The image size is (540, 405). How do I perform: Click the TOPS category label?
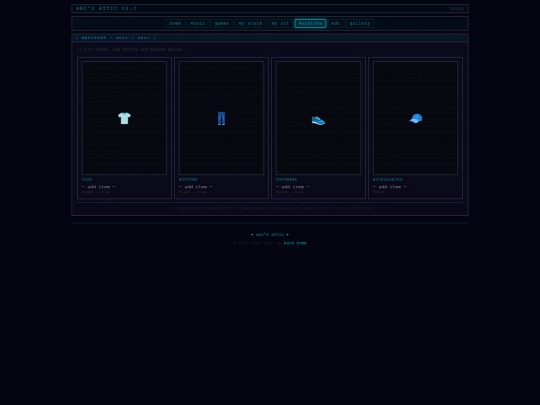87,180
